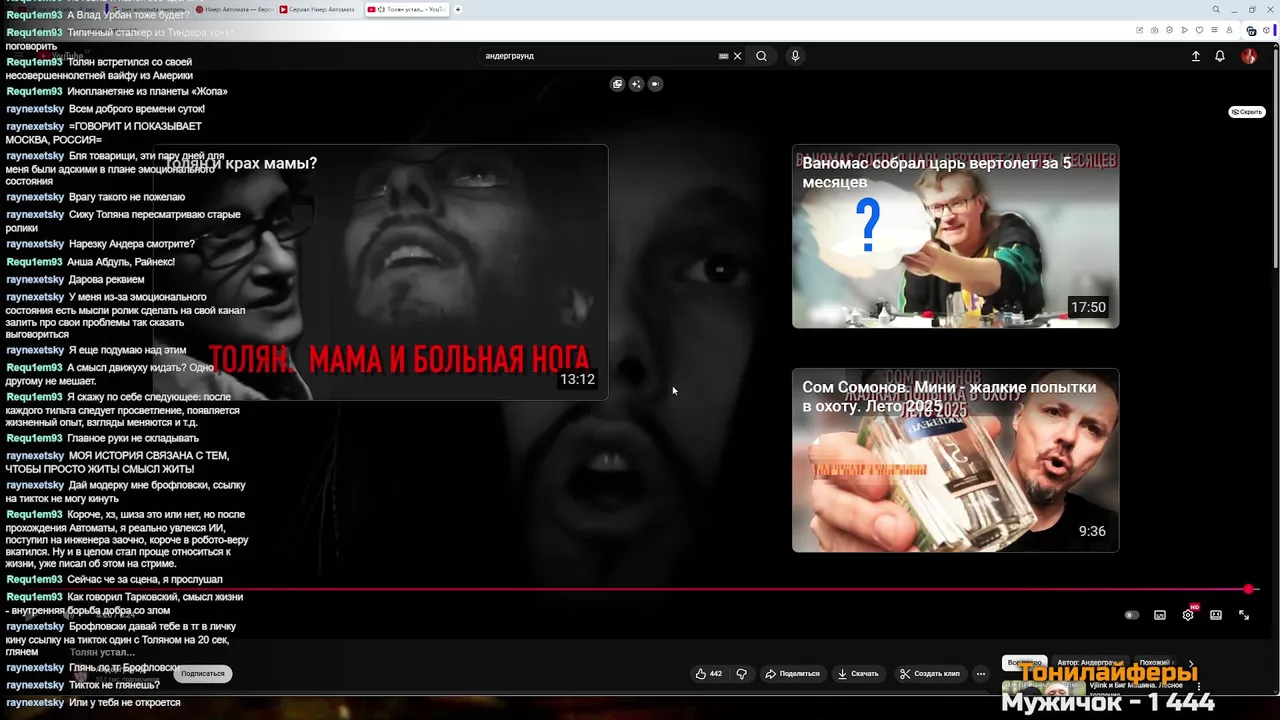Screen dimensions: 1280x720
Task: Click the Поделиться share button
Action: click(x=792, y=674)
